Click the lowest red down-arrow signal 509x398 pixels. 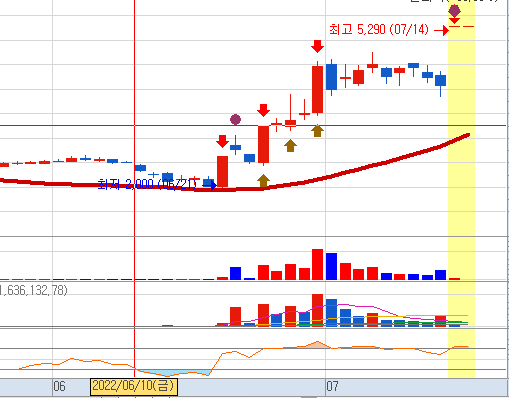[x=222, y=141]
